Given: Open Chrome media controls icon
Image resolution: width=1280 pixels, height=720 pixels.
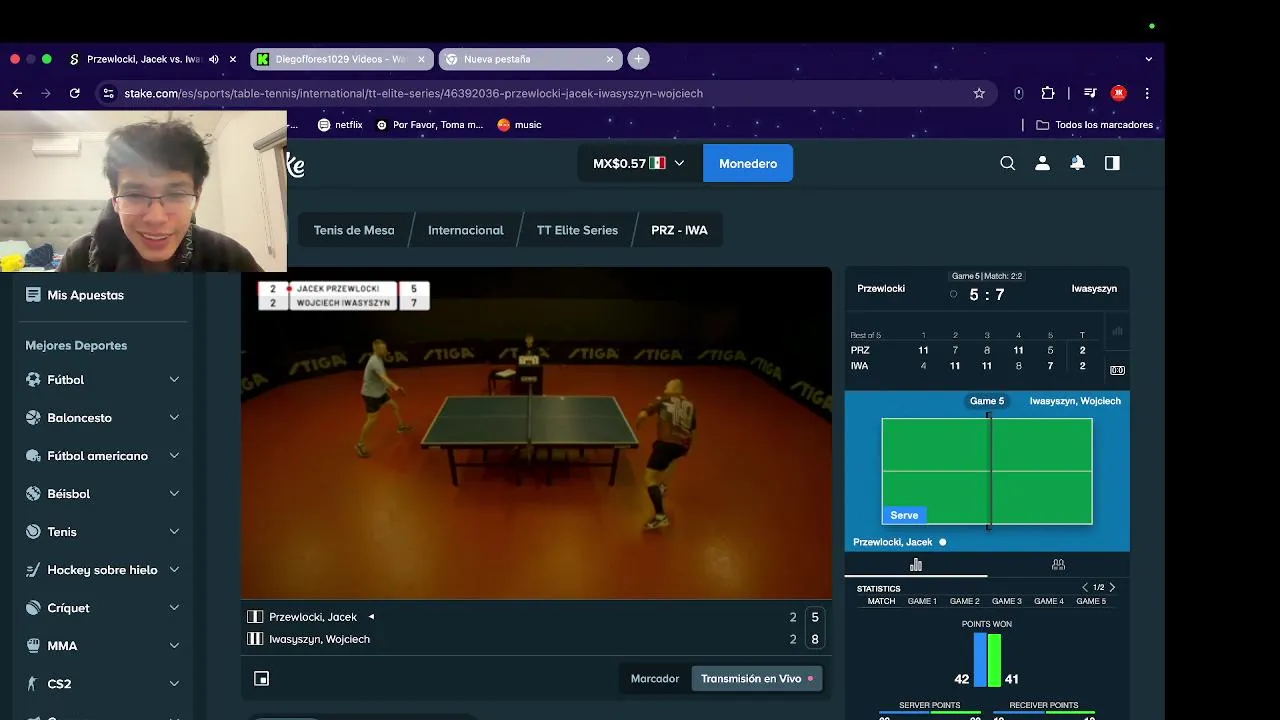Looking at the screenshot, I should pos(1090,93).
